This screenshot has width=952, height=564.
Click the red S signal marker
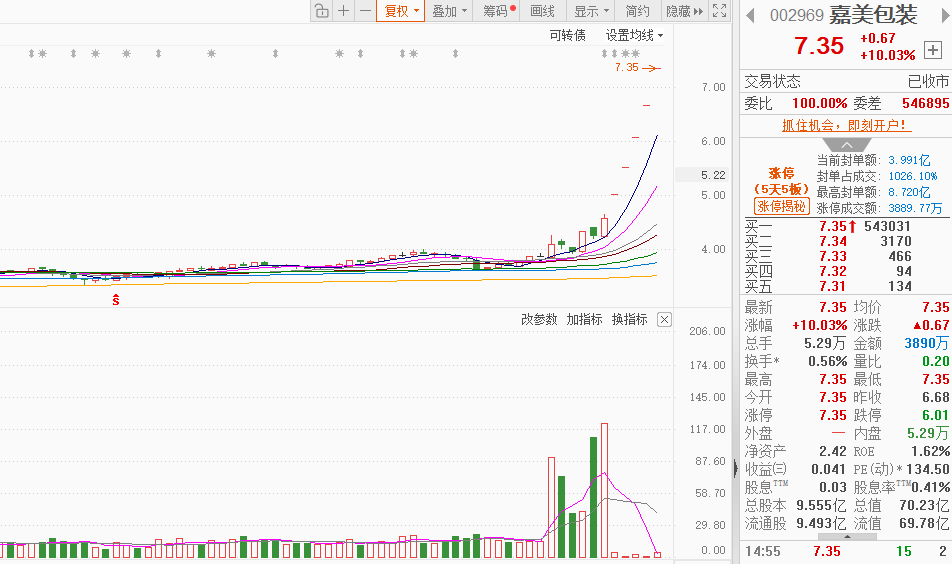pos(116,300)
